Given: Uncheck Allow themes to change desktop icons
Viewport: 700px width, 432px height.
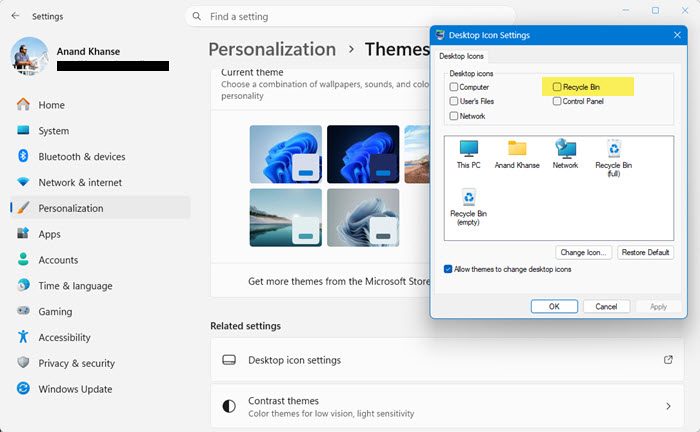Looking at the screenshot, I should point(448,269).
